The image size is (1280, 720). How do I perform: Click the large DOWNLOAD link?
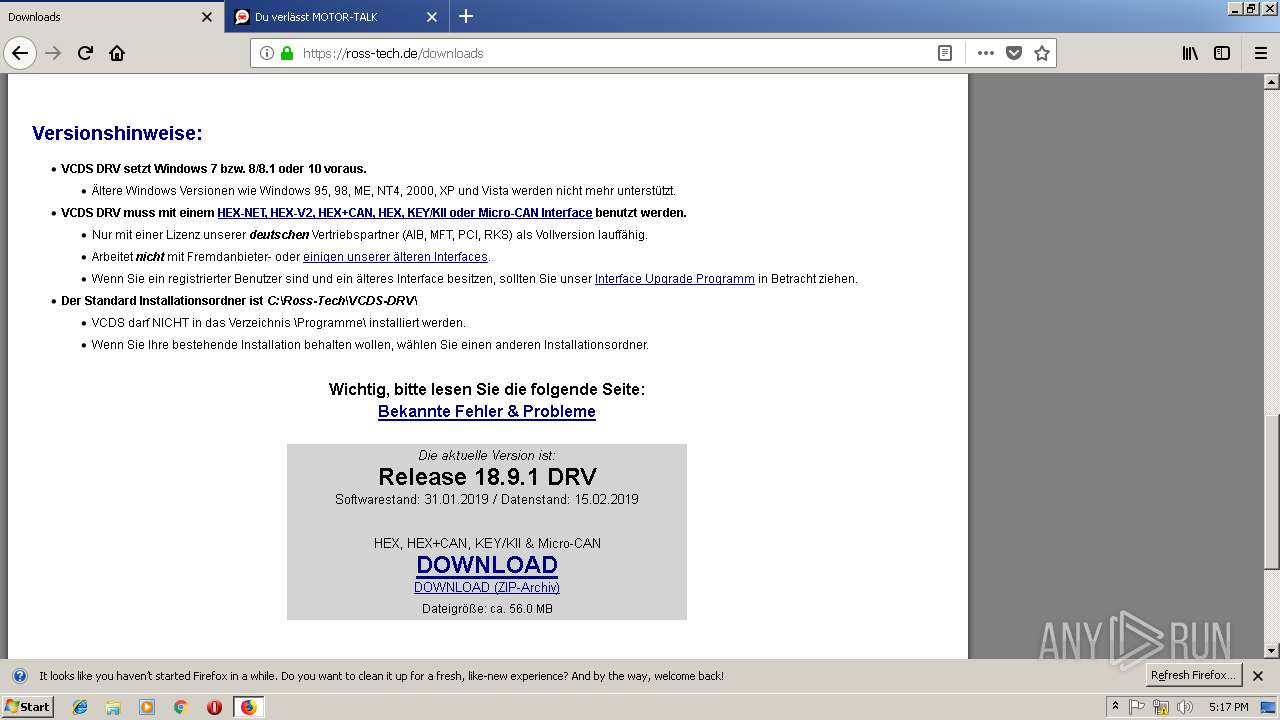point(487,565)
